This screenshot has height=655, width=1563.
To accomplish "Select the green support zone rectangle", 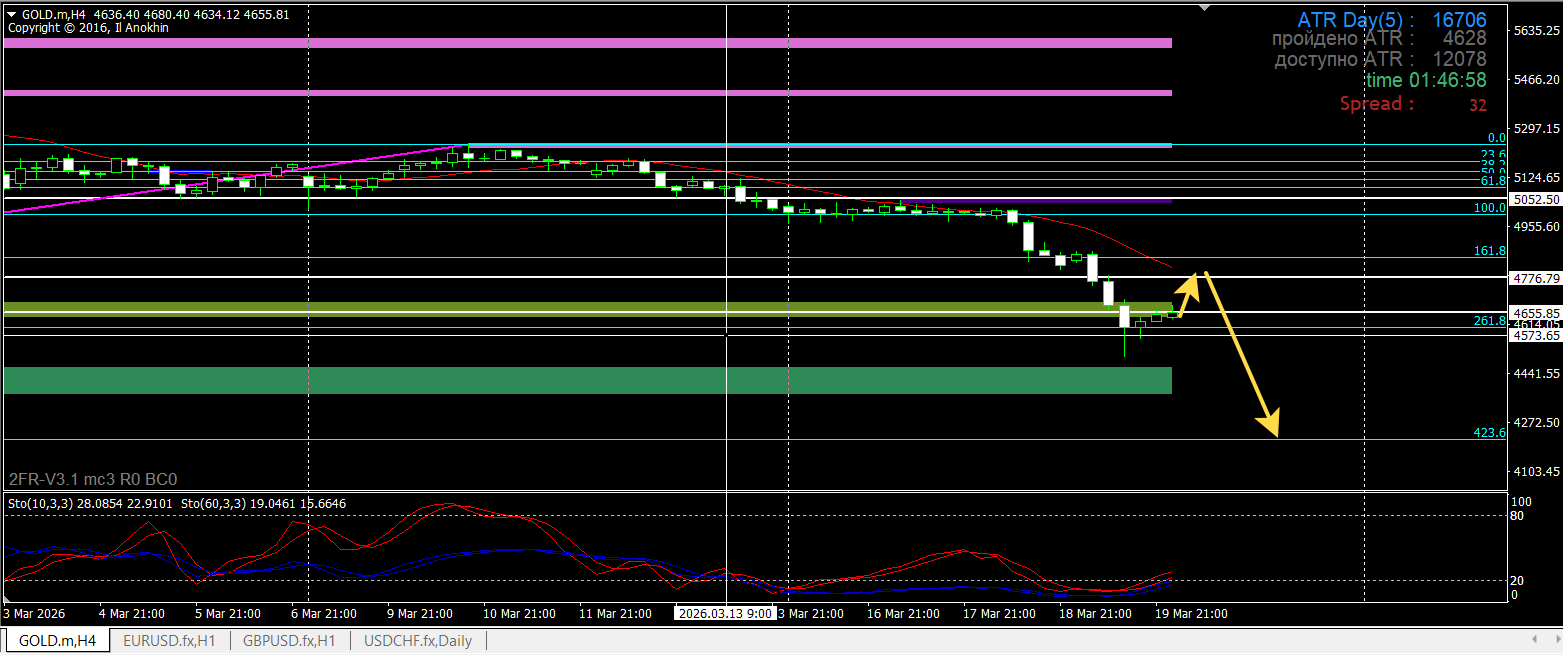I will click(600, 379).
